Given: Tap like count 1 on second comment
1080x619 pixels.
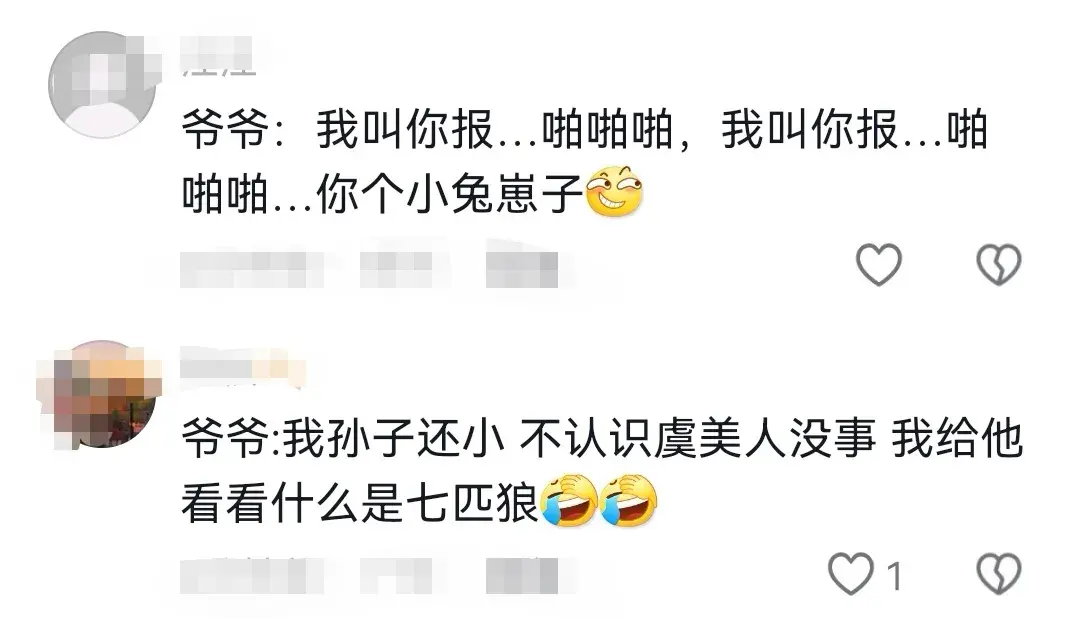Looking at the screenshot, I should [x=893, y=576].
